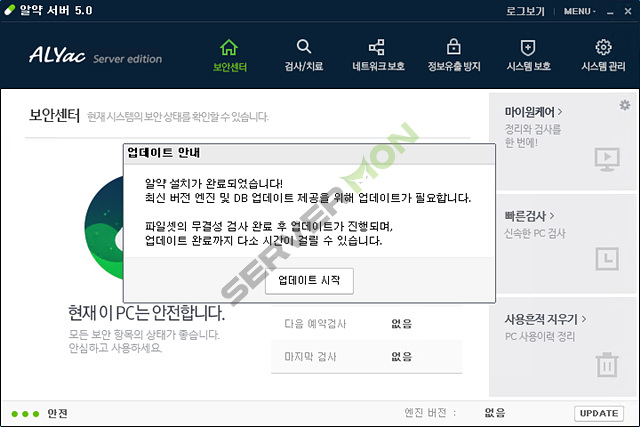The width and height of the screenshot is (640, 427).
Task: Click the 정리와 검사를 한 번에 description
Action: point(533,136)
